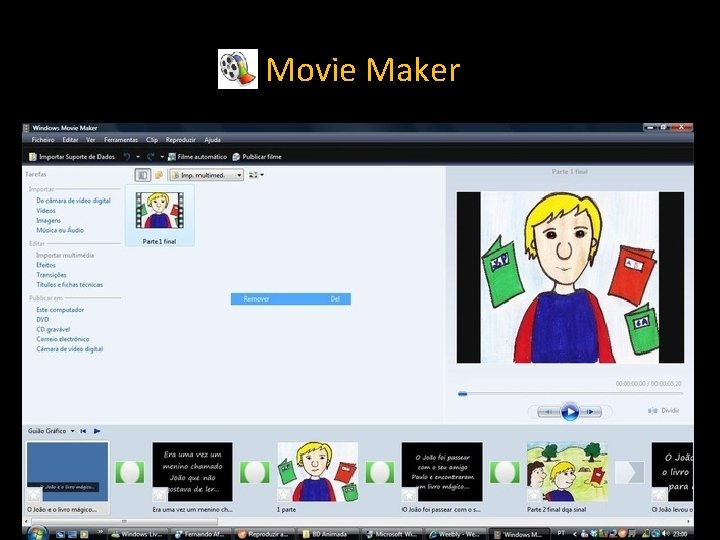Publish to DVD
Image resolution: width=720 pixels, height=540 pixels.
click(x=43, y=320)
